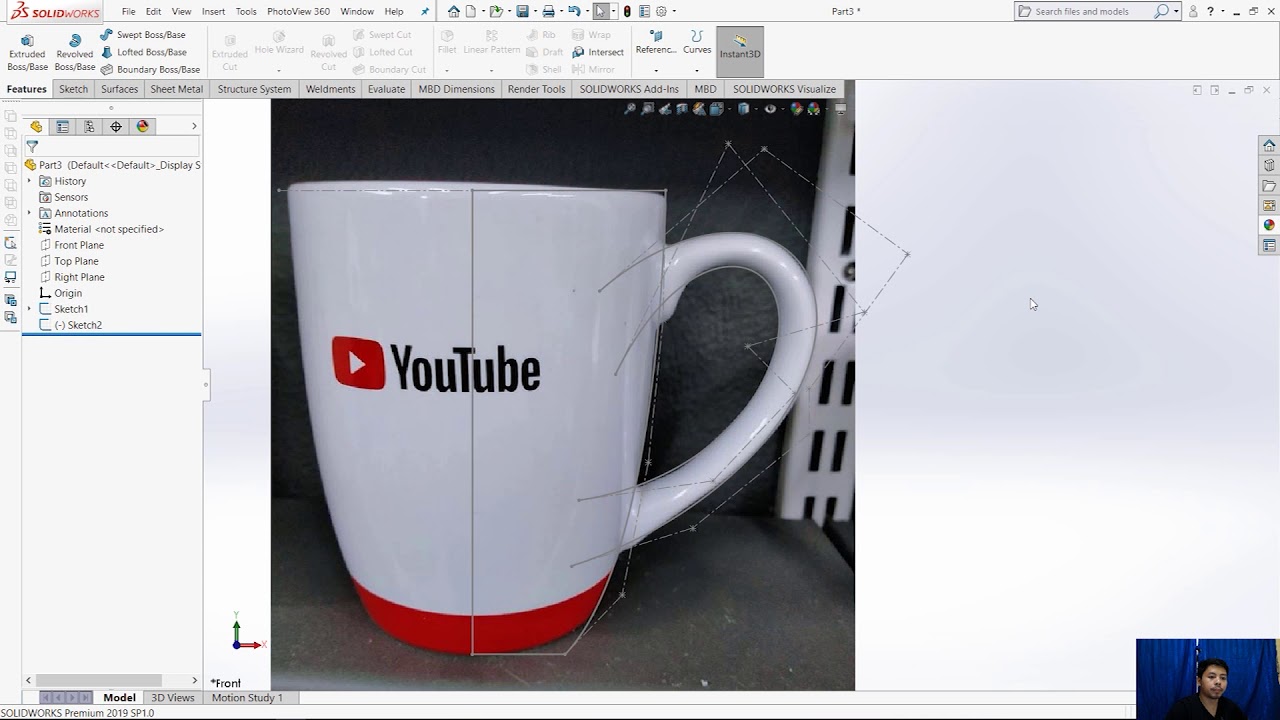The width and height of the screenshot is (1280, 720).
Task: Click the Intersect tool
Action: [598, 52]
